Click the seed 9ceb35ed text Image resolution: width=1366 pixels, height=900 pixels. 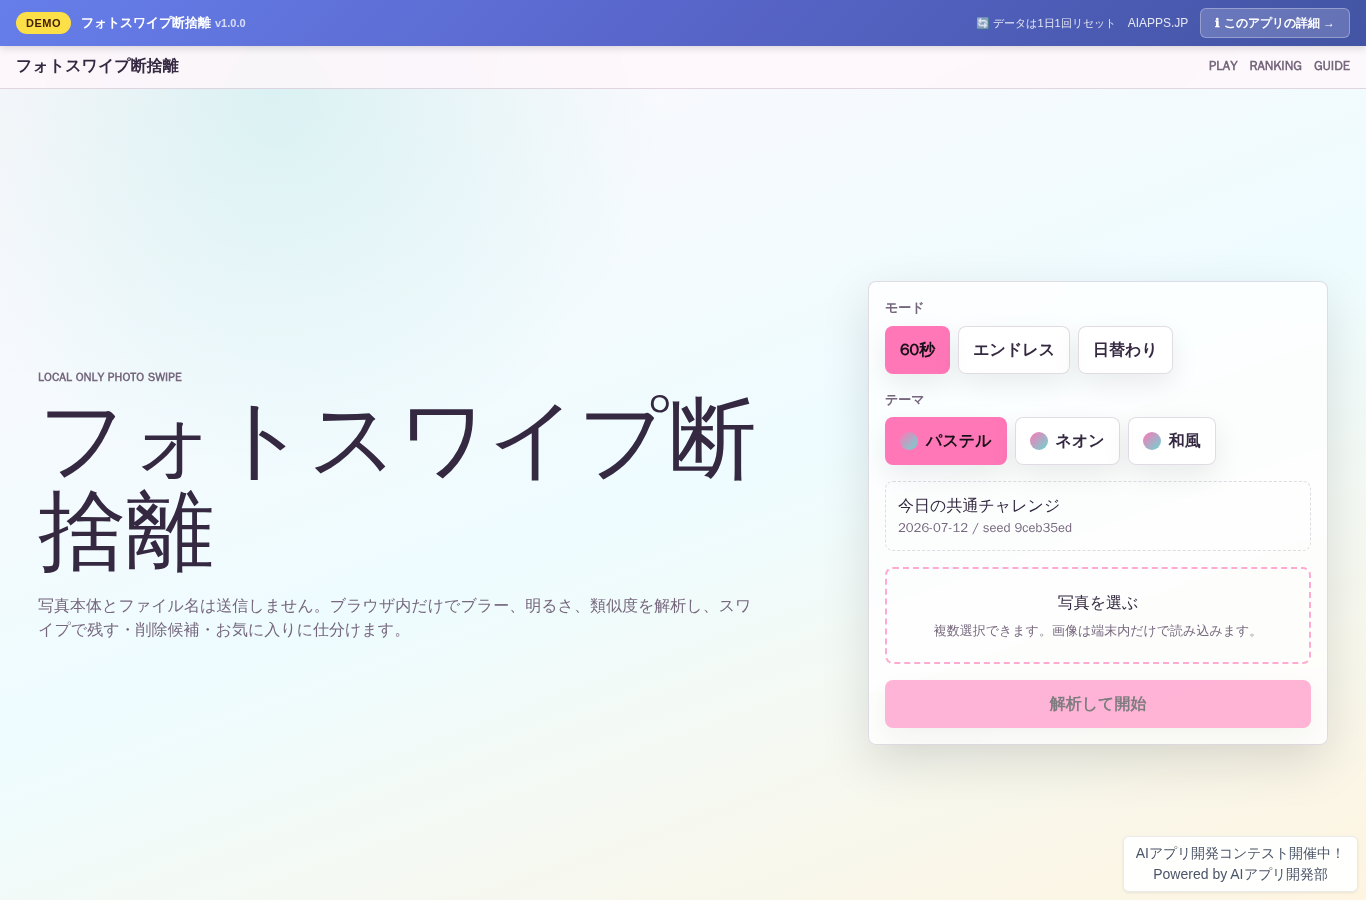pos(1027,528)
